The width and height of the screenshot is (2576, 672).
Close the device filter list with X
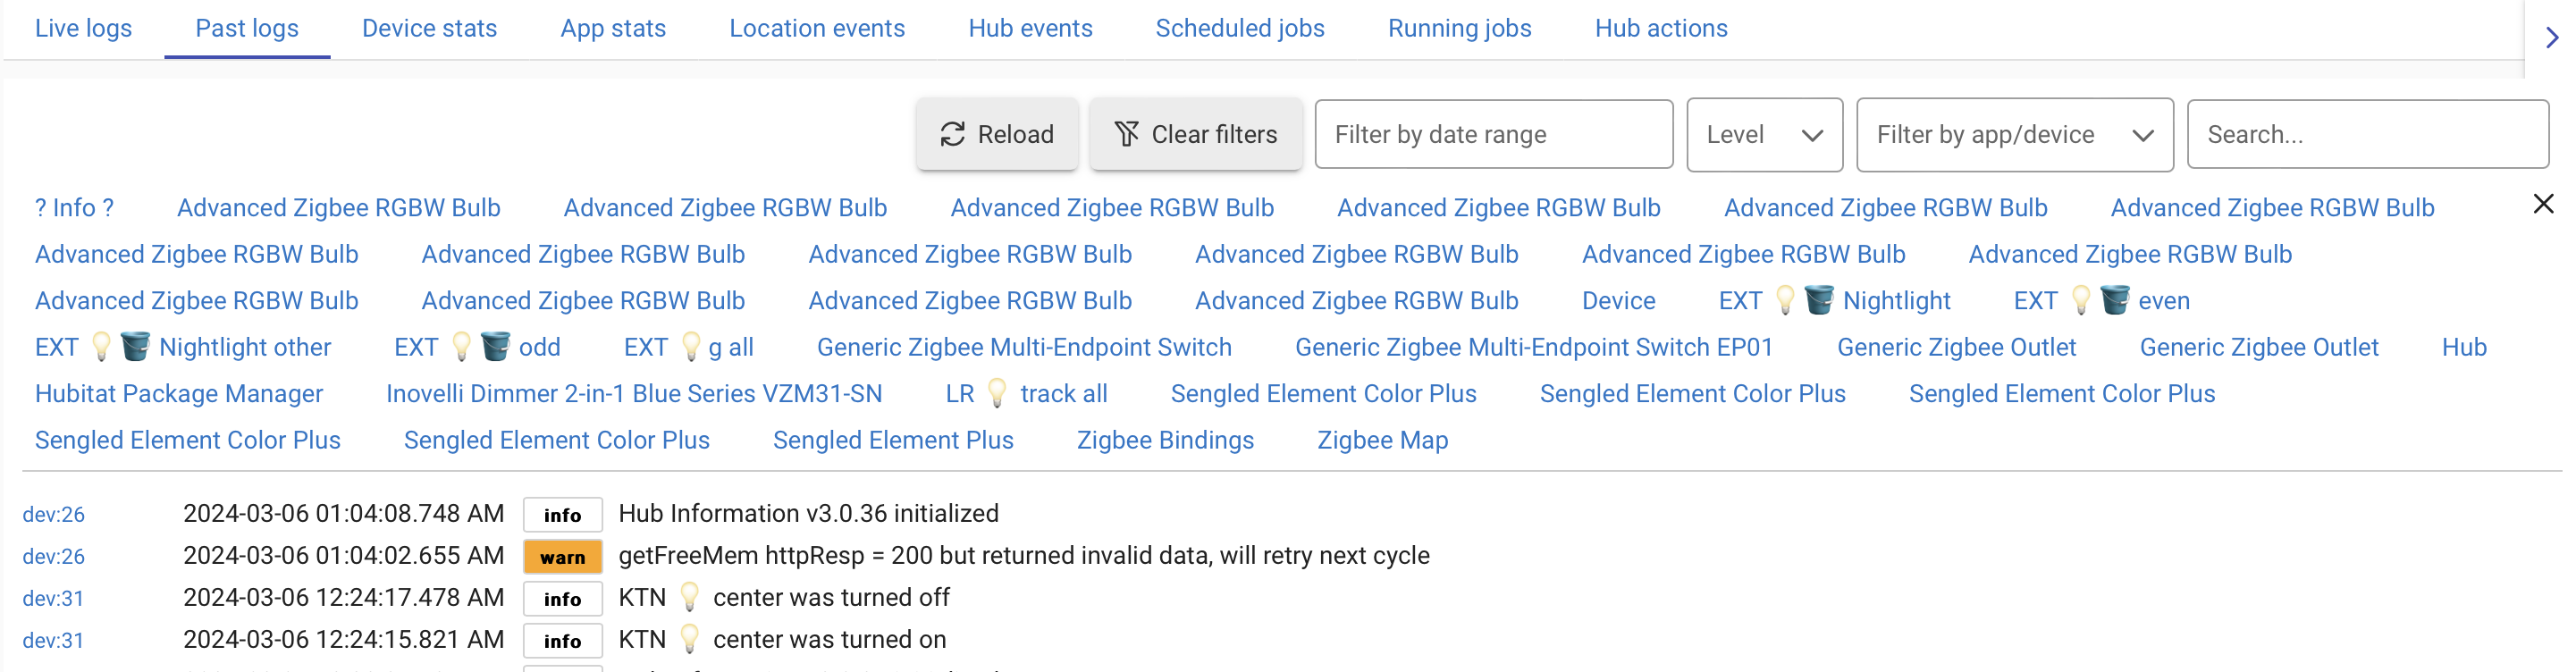point(2543,204)
